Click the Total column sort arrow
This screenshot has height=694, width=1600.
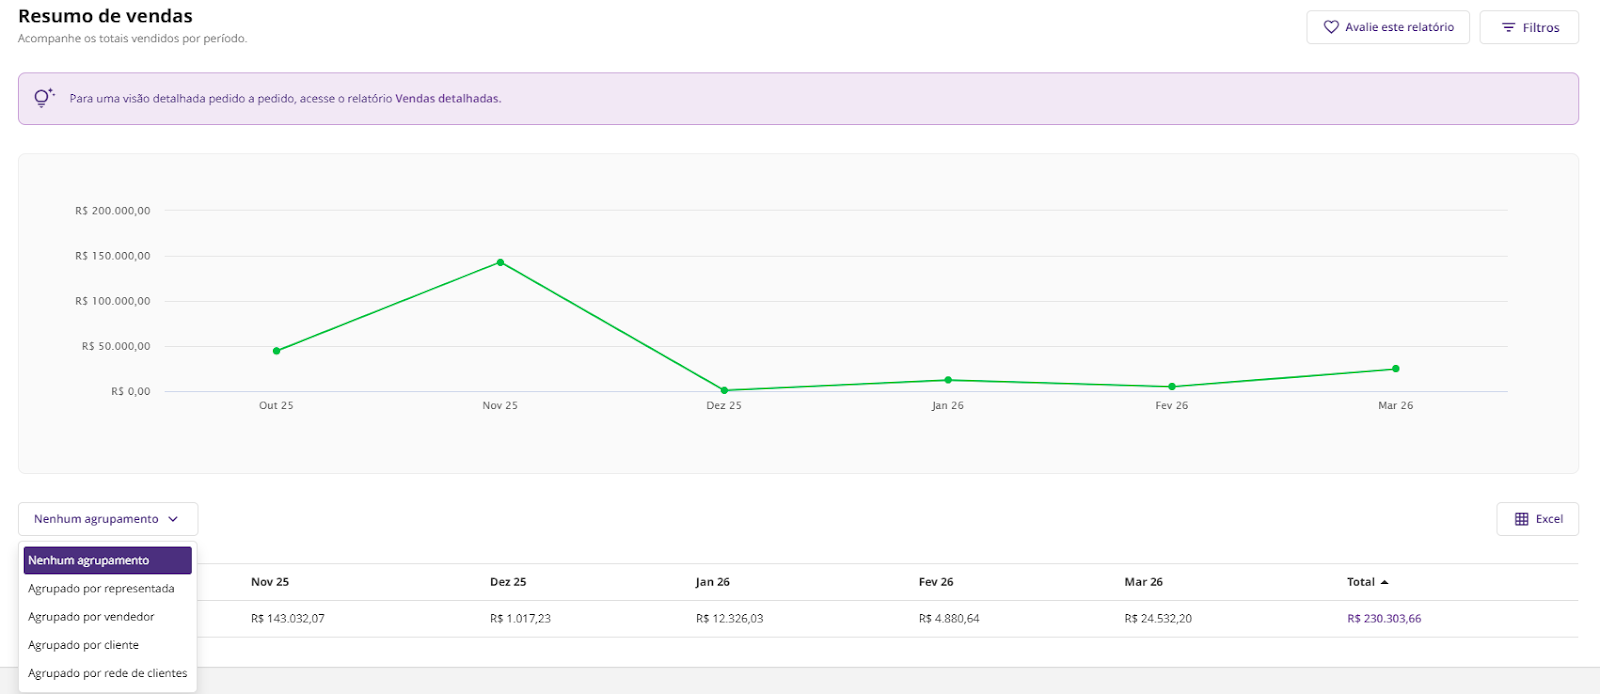[1384, 582]
